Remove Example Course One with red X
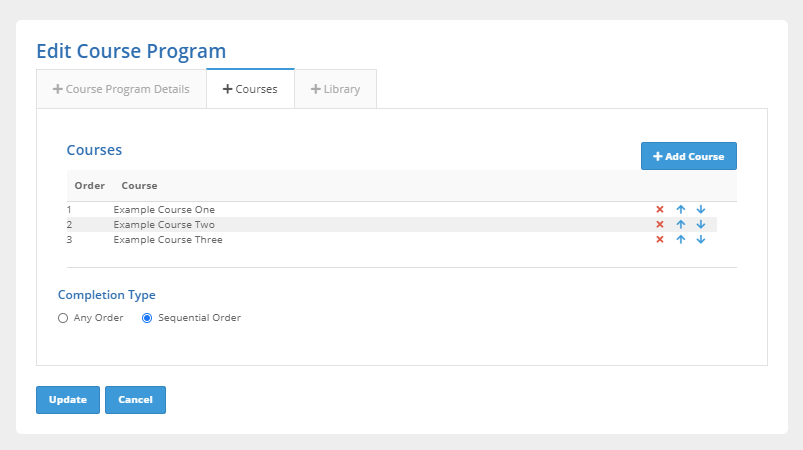The height and width of the screenshot is (450, 803). click(x=660, y=210)
